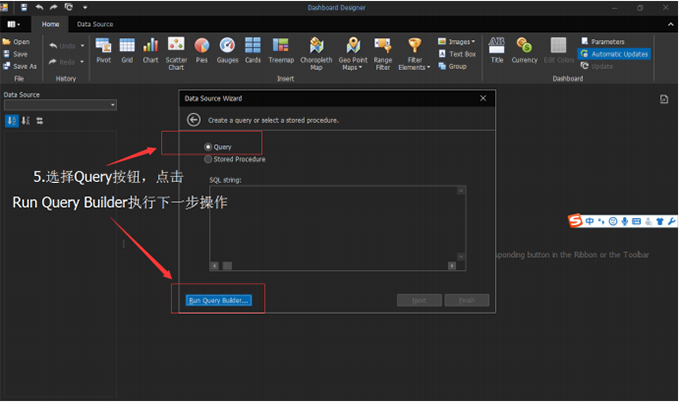Click the Open file button
The image size is (680, 402).
(16, 42)
